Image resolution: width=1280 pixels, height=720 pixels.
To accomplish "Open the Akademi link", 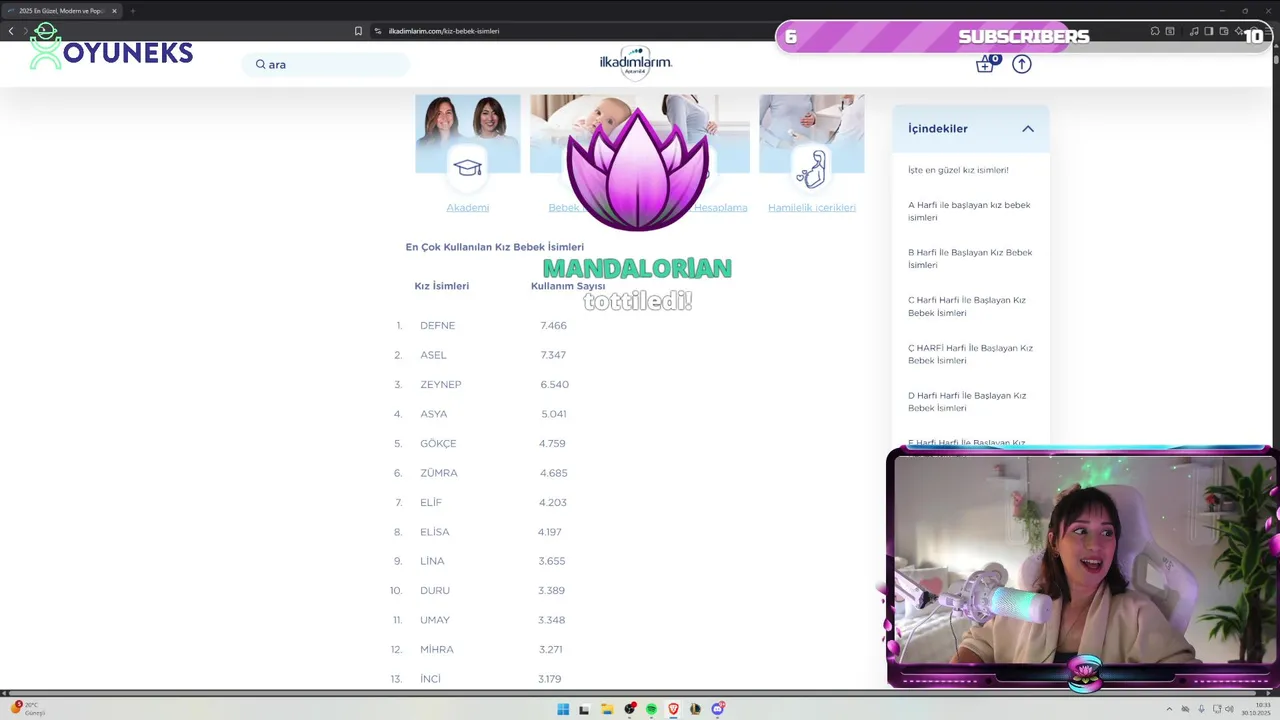I will click(x=468, y=207).
